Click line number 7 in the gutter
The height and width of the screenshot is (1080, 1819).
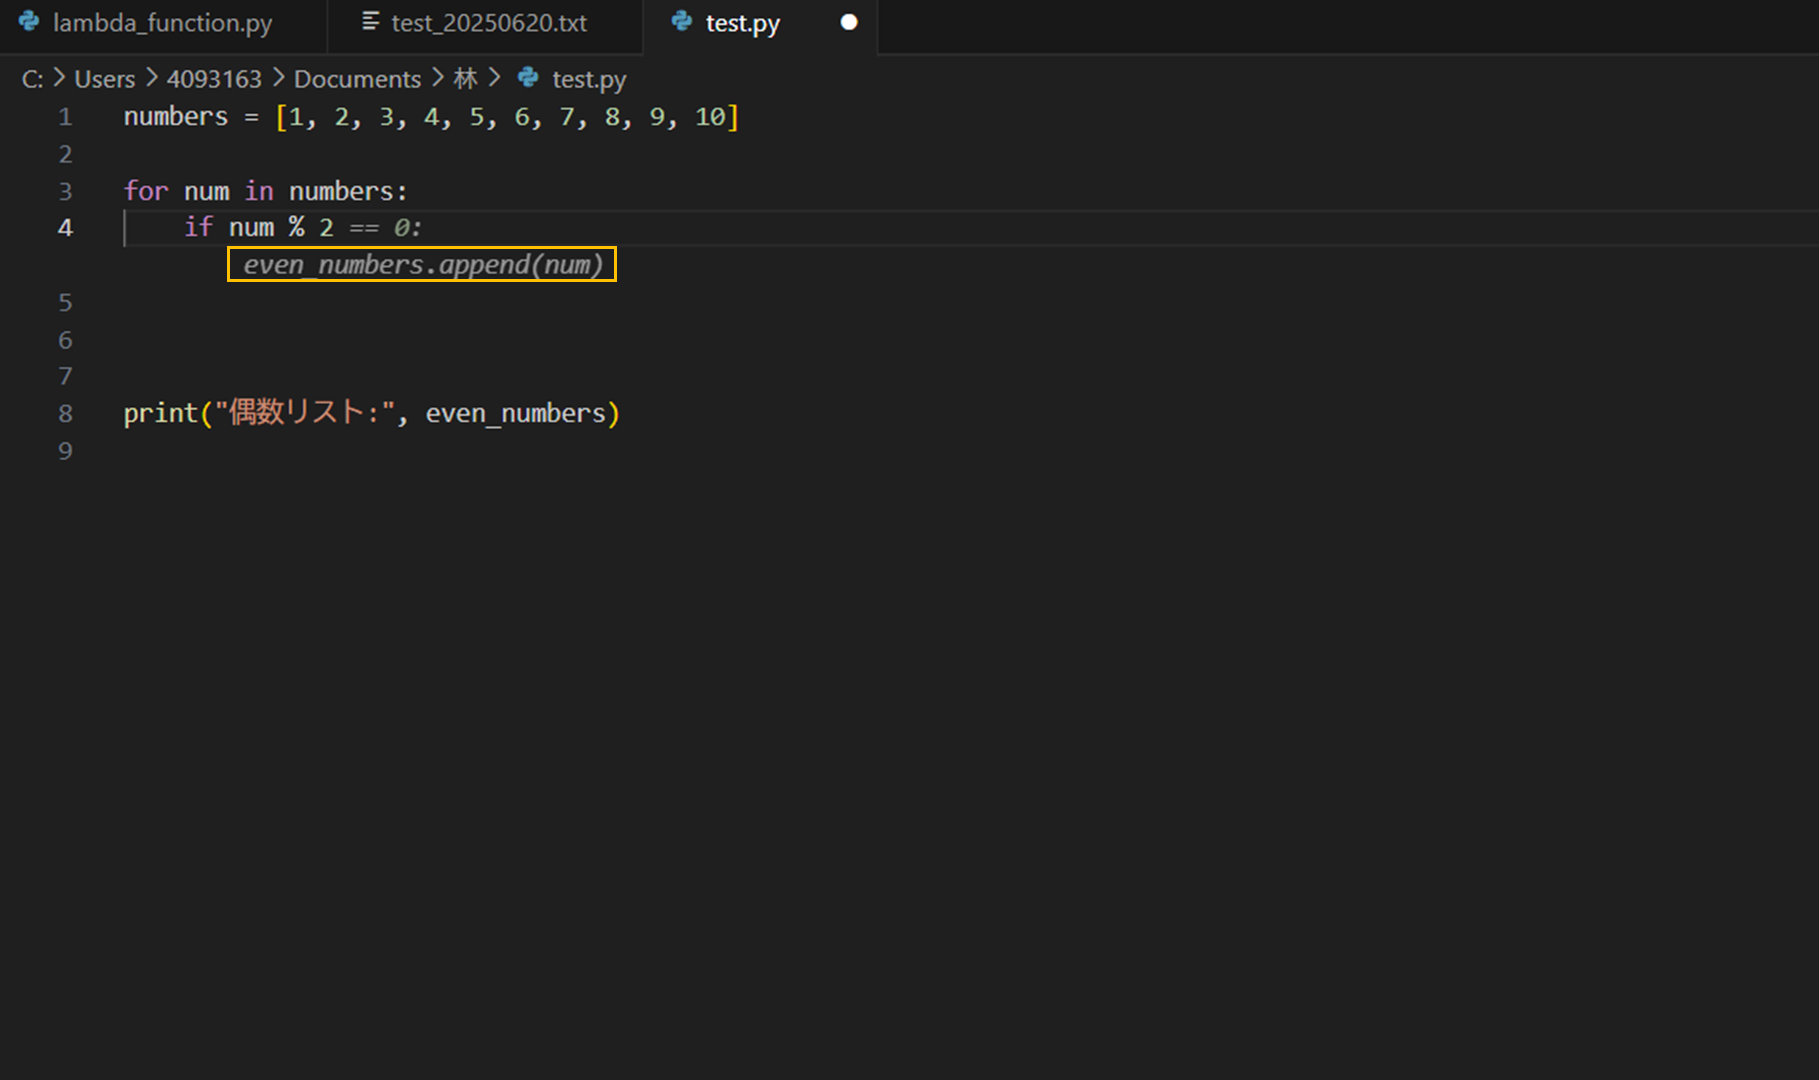65,376
